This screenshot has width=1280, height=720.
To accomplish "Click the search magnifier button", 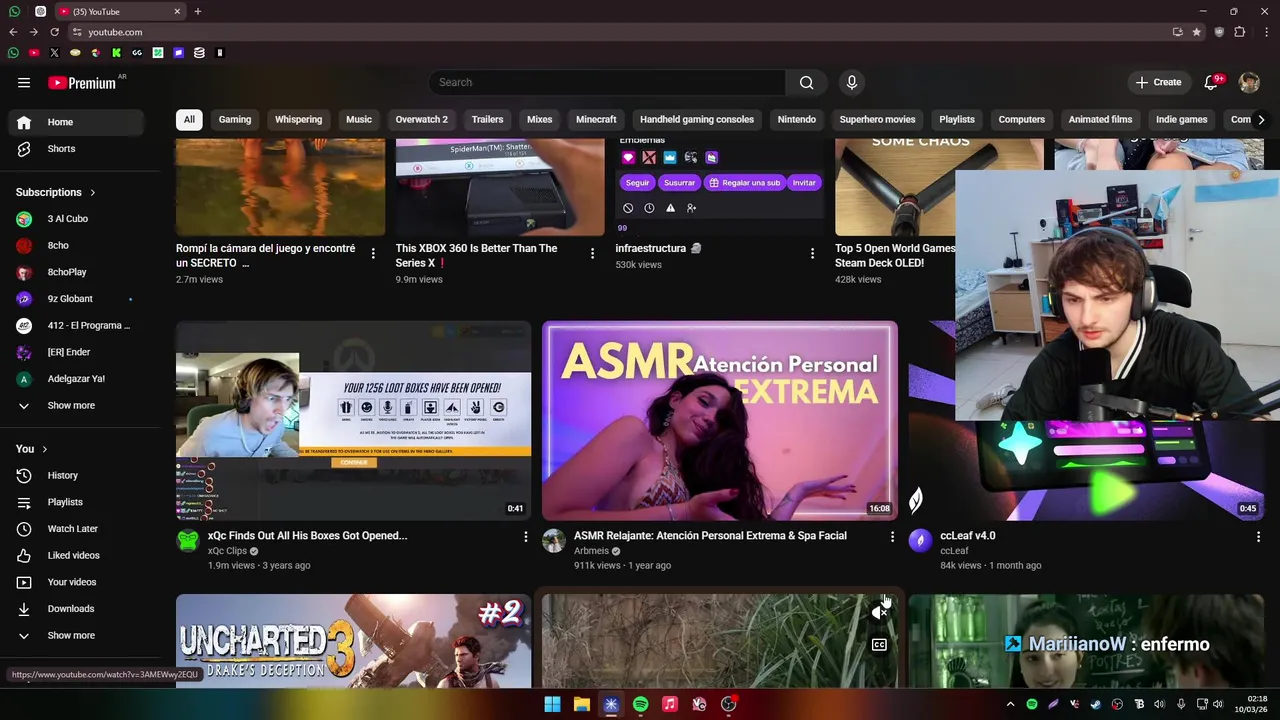I will coord(806,82).
